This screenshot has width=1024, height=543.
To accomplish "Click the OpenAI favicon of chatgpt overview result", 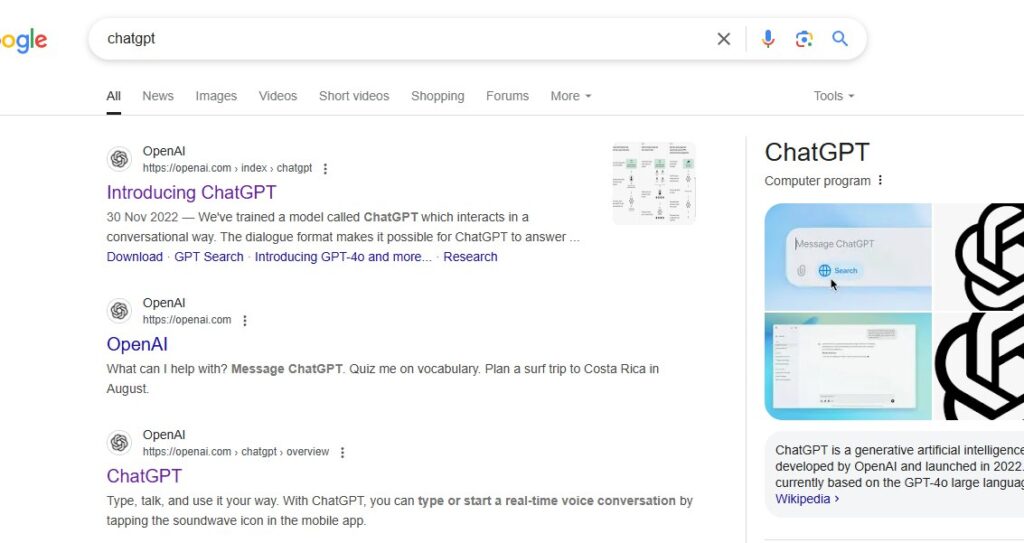I will [x=120, y=442].
